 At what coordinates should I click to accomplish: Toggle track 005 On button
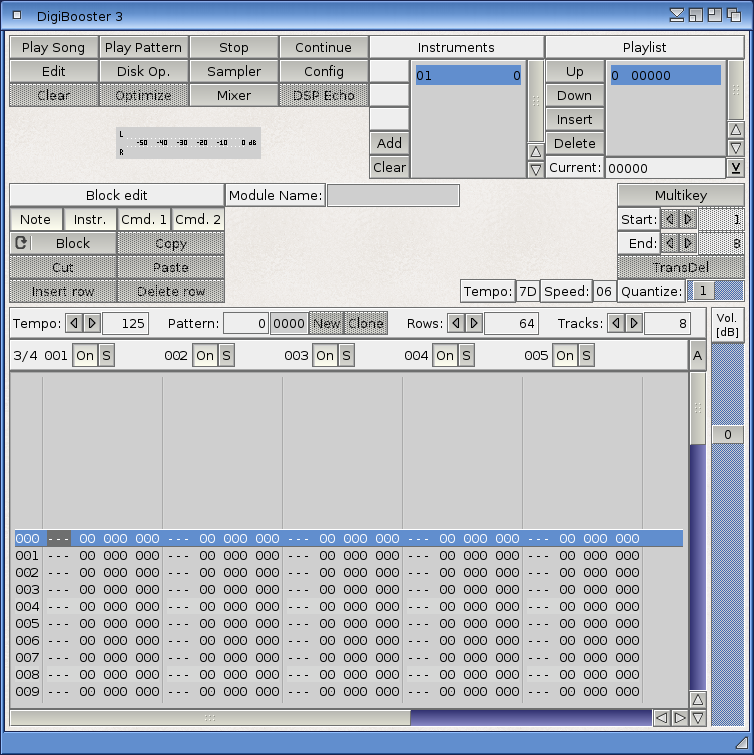coord(565,355)
